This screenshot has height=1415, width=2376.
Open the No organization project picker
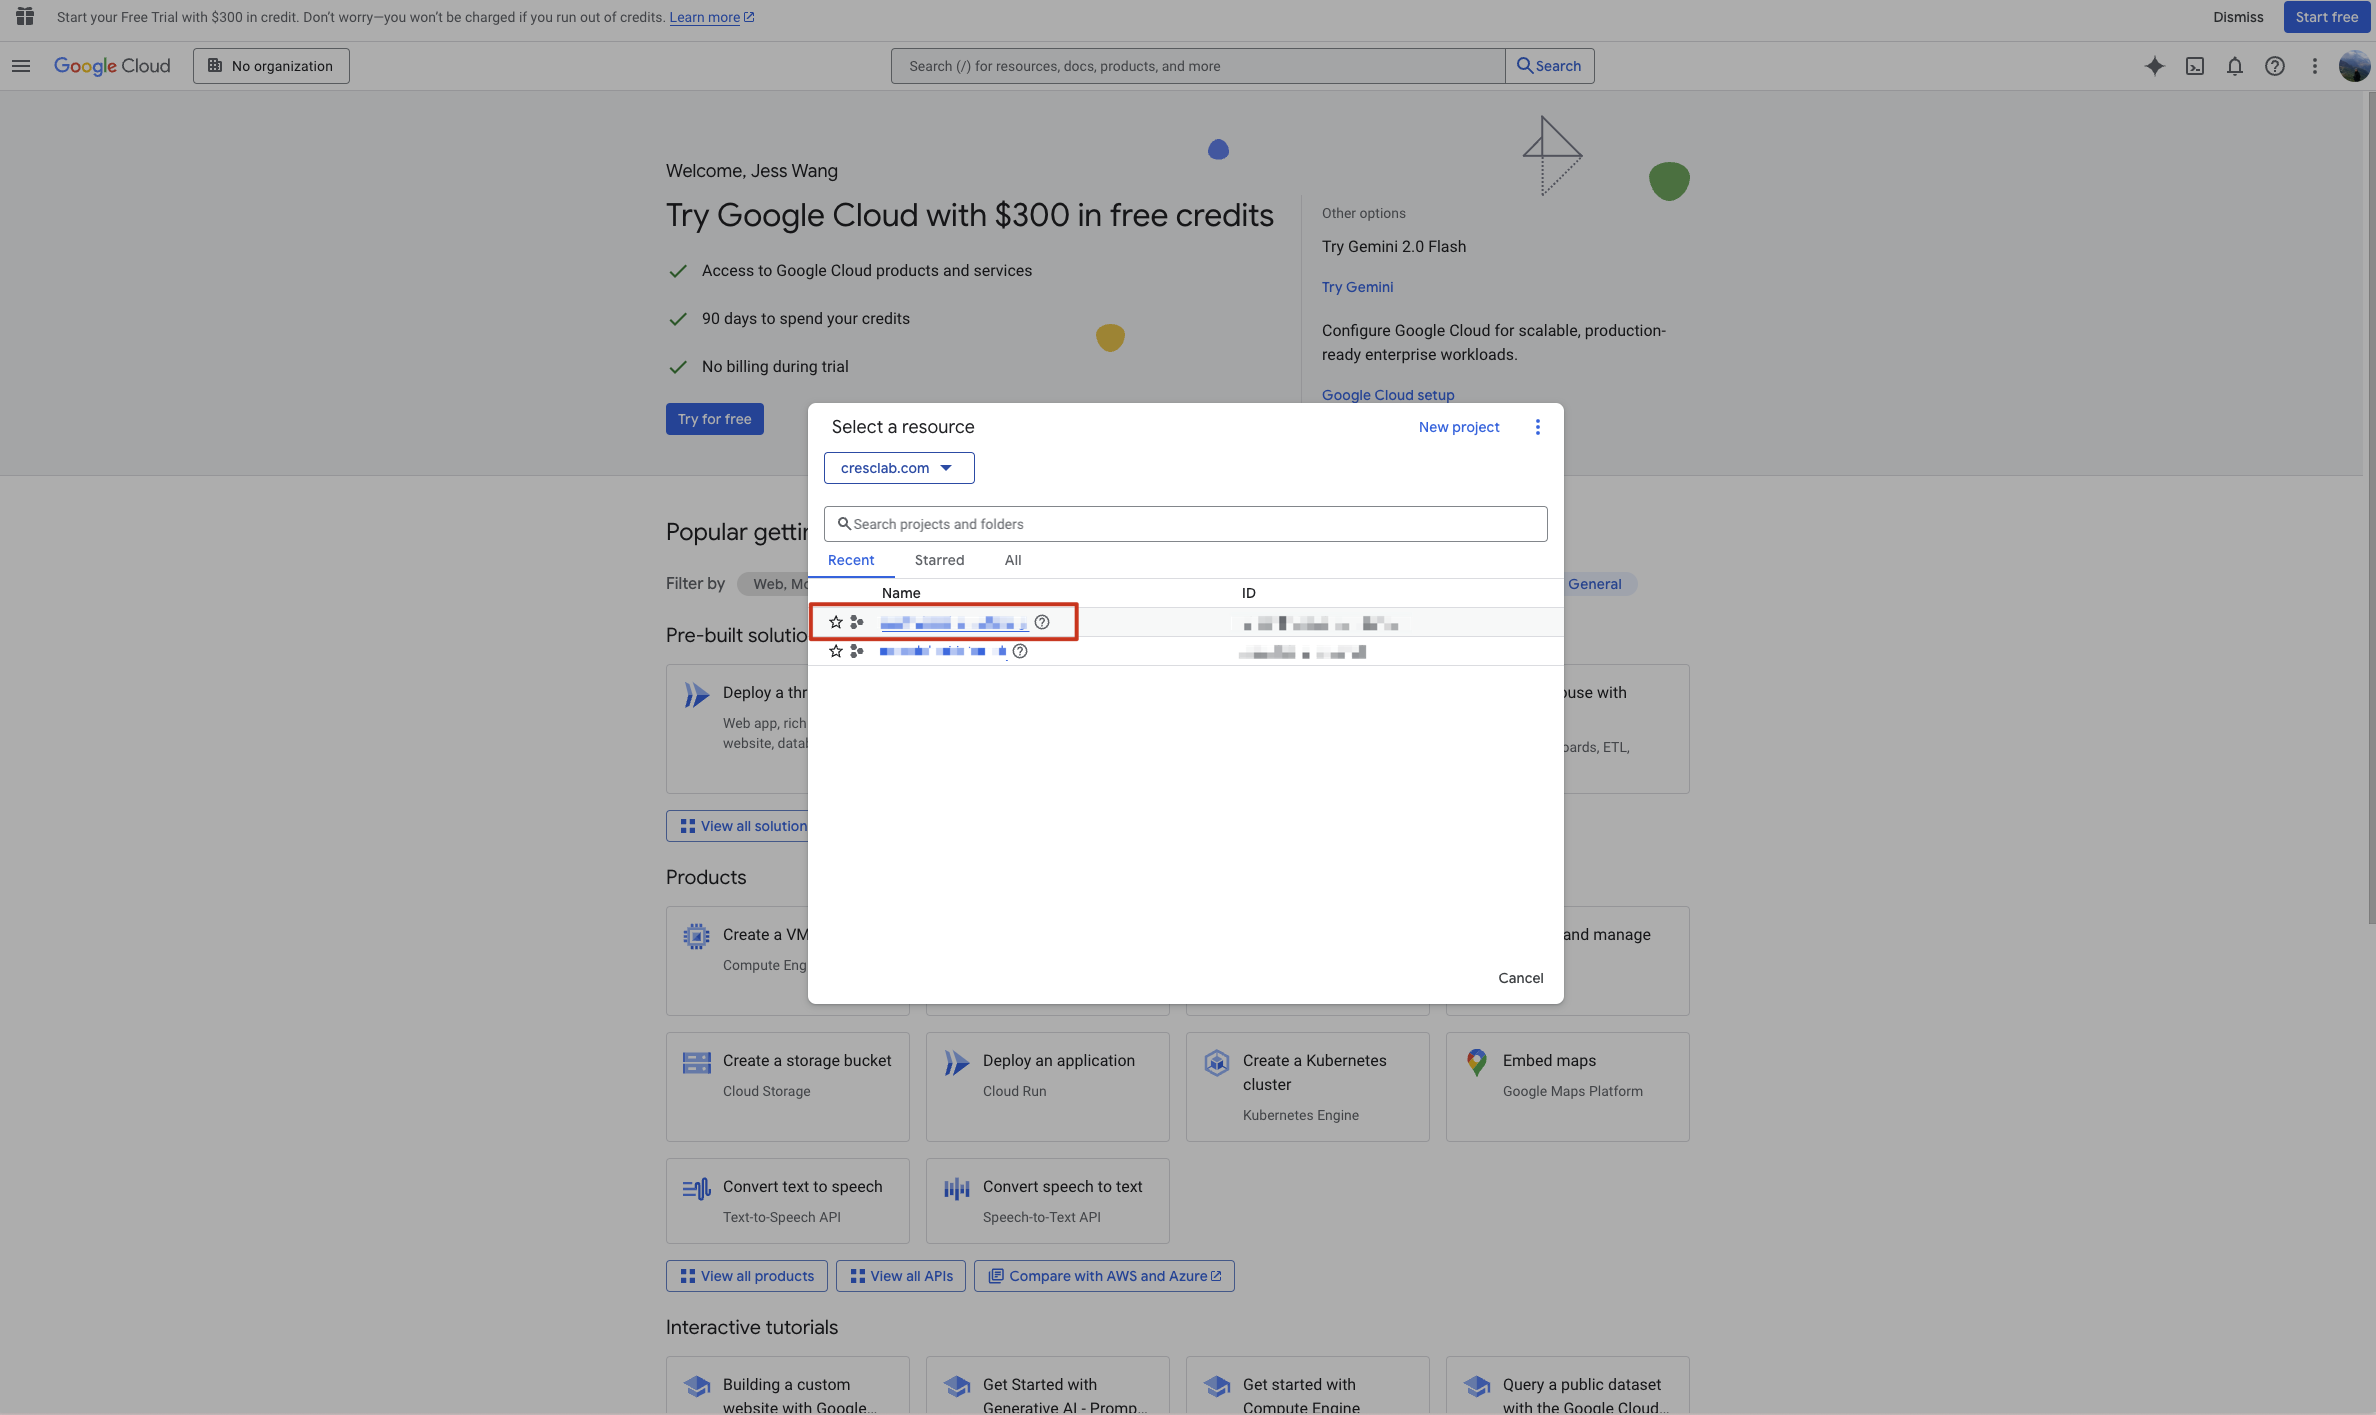coord(271,66)
